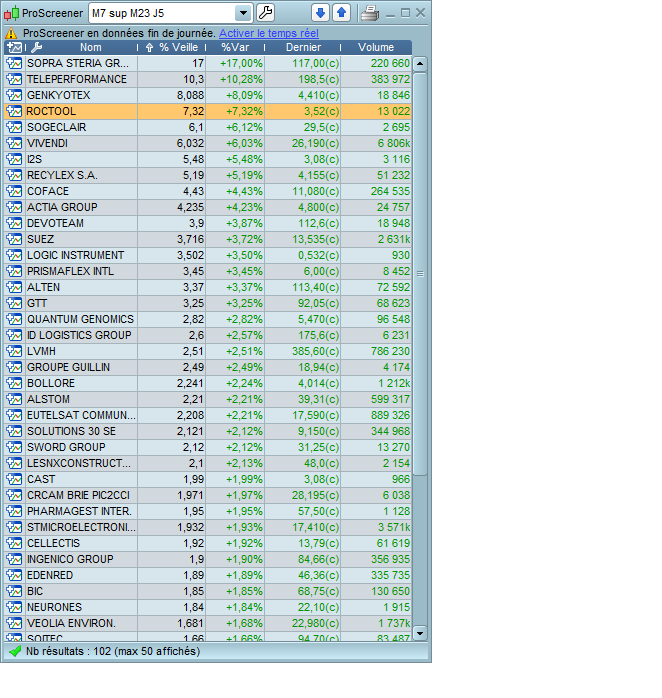Open chart icon for QUANTUM GENOMICS
This screenshot has width=662, height=698.
tap(14, 319)
